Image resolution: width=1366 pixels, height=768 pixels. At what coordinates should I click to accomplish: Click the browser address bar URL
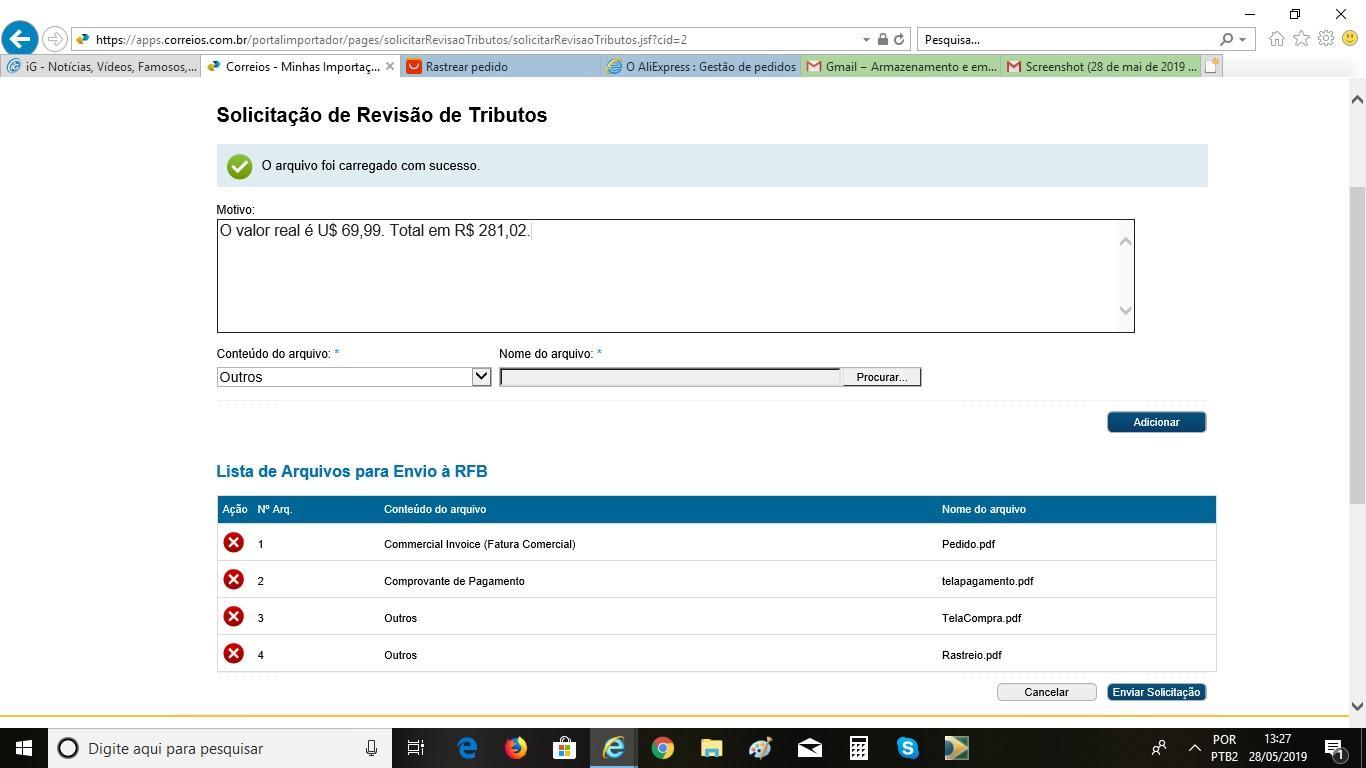[391, 40]
